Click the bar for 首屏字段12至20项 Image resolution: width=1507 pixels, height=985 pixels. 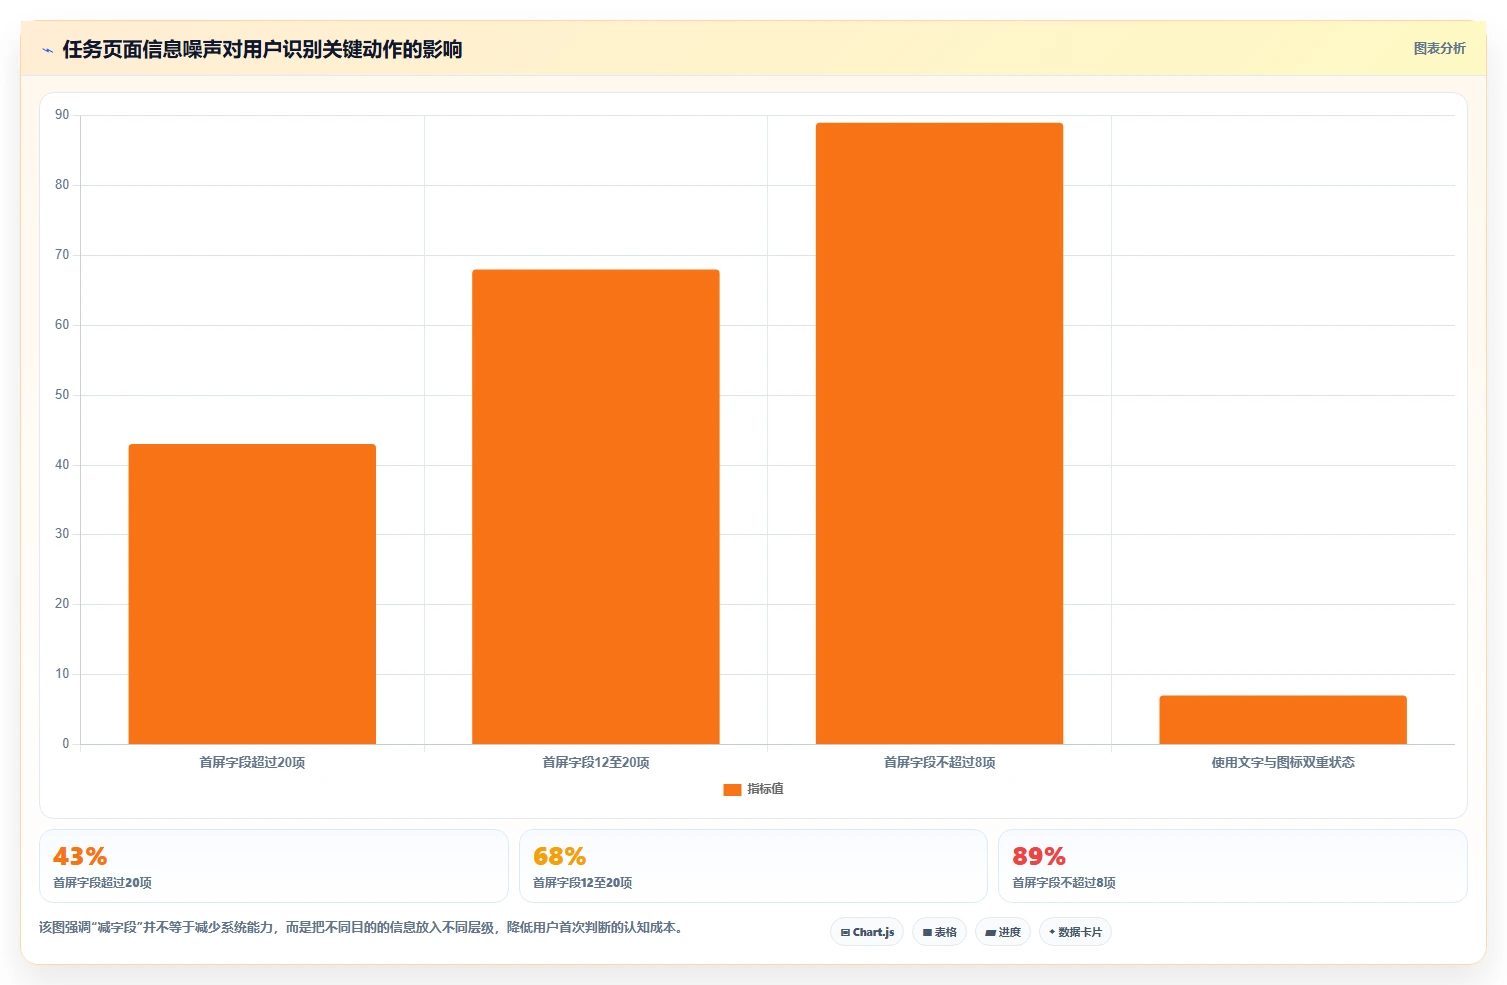click(596, 507)
